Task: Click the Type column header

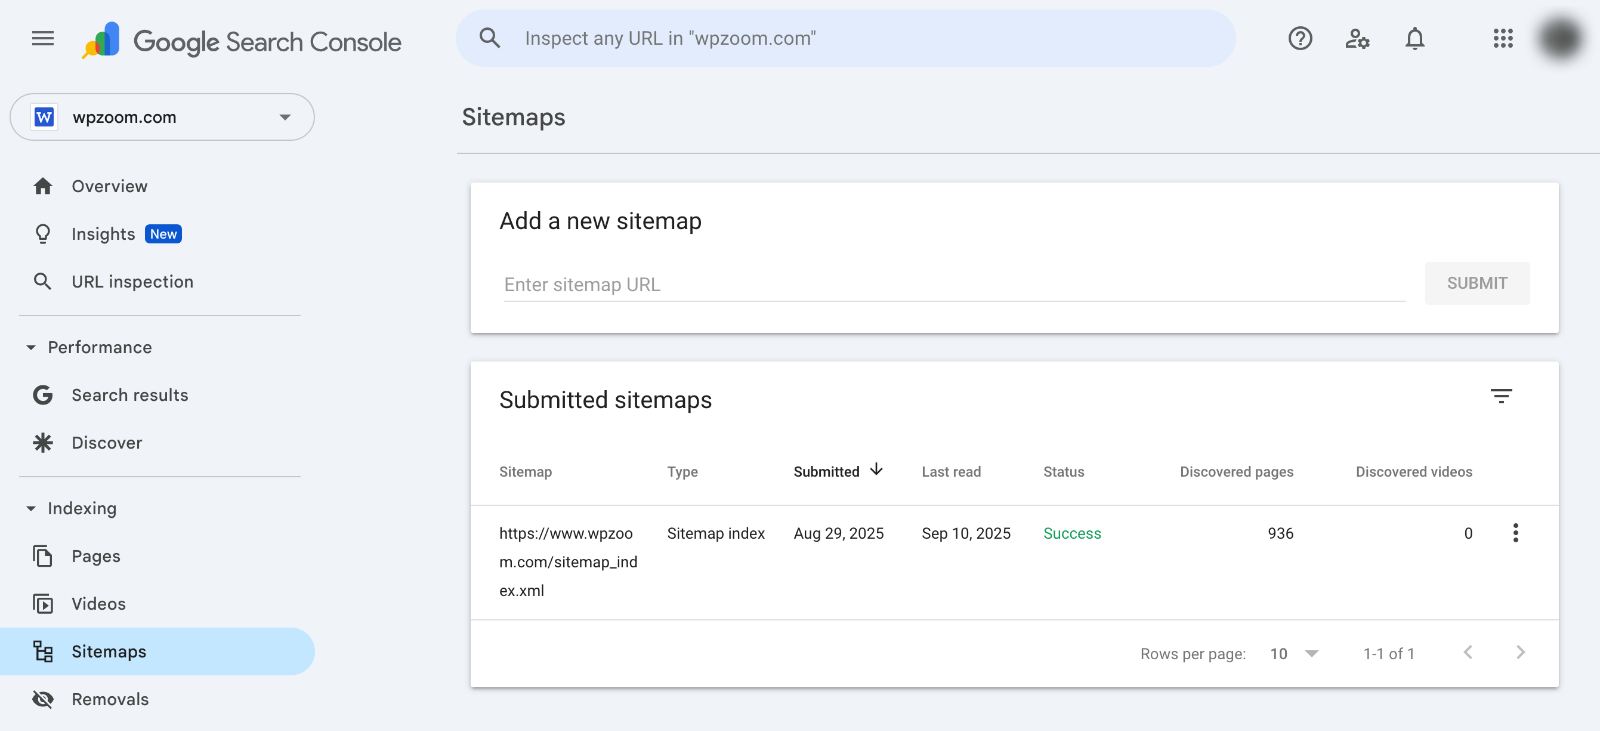Action: click(683, 472)
